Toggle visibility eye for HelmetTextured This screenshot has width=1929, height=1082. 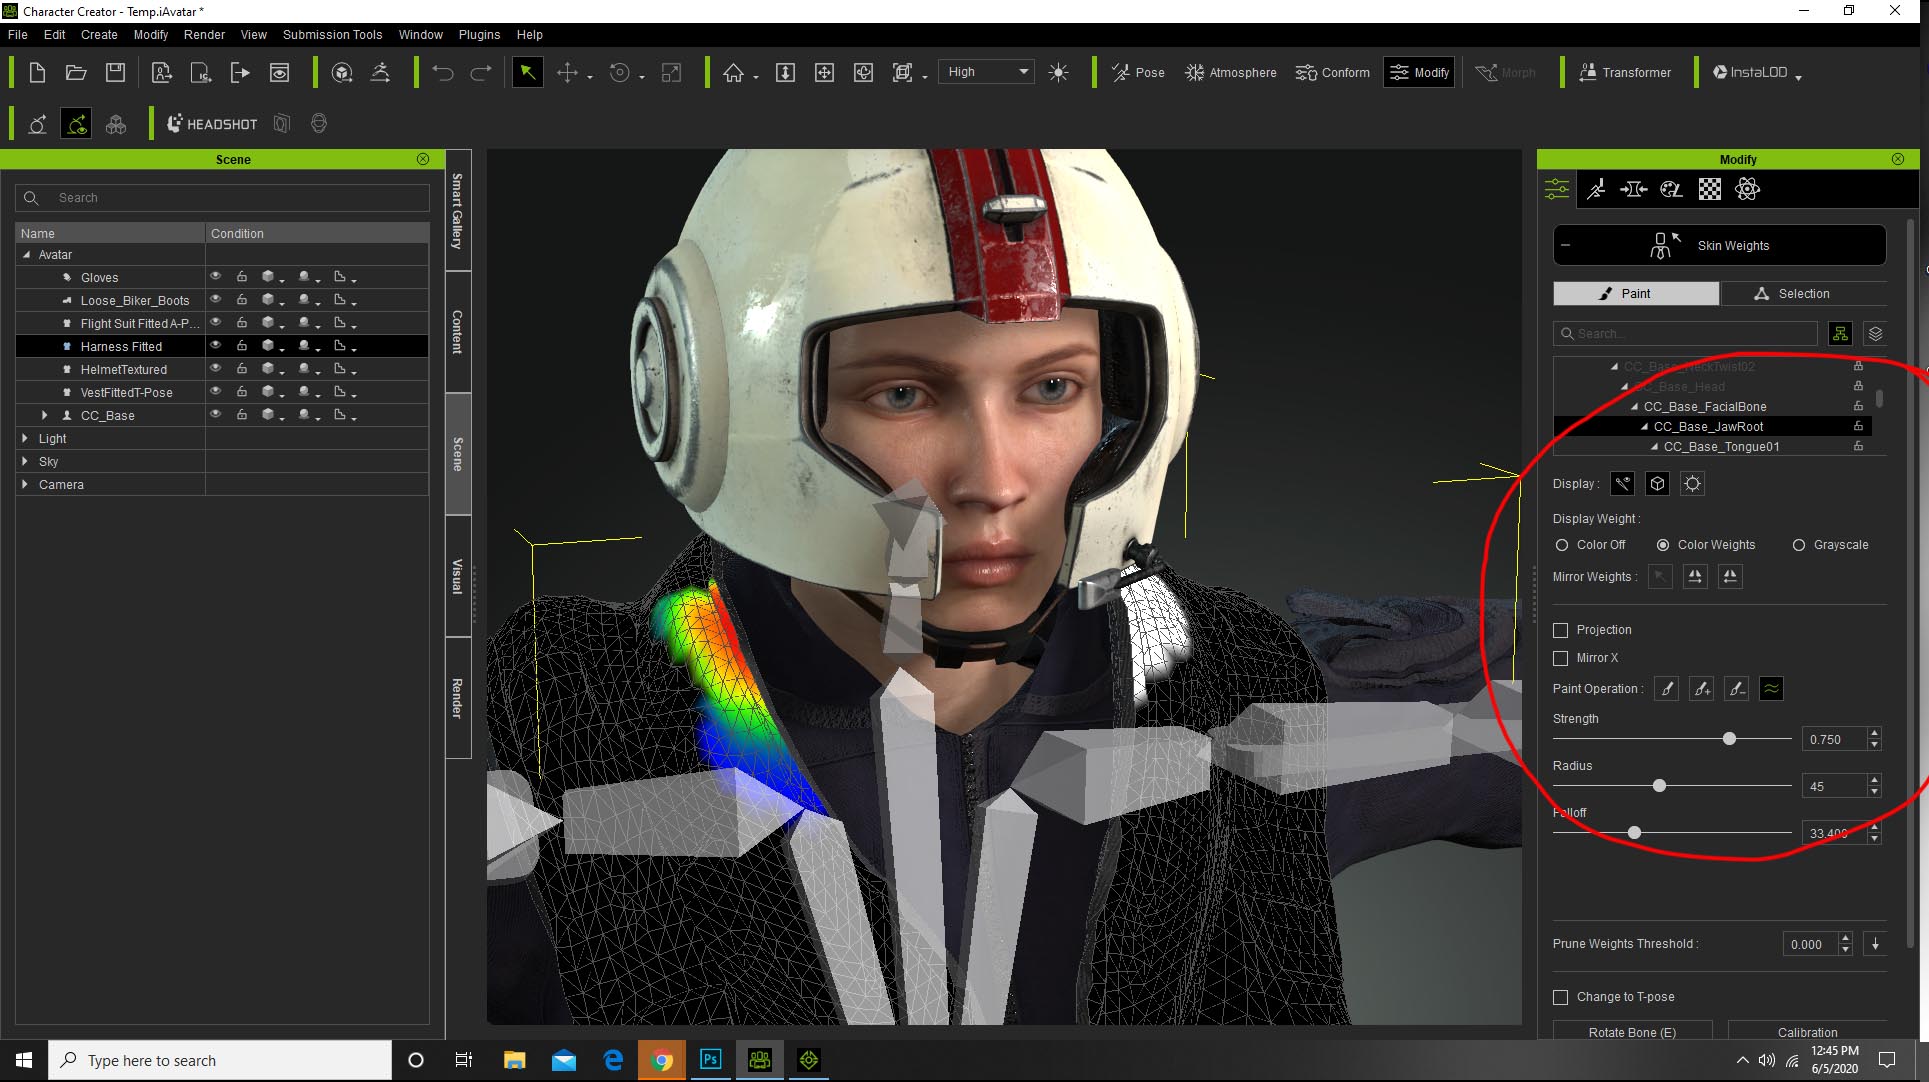(215, 369)
